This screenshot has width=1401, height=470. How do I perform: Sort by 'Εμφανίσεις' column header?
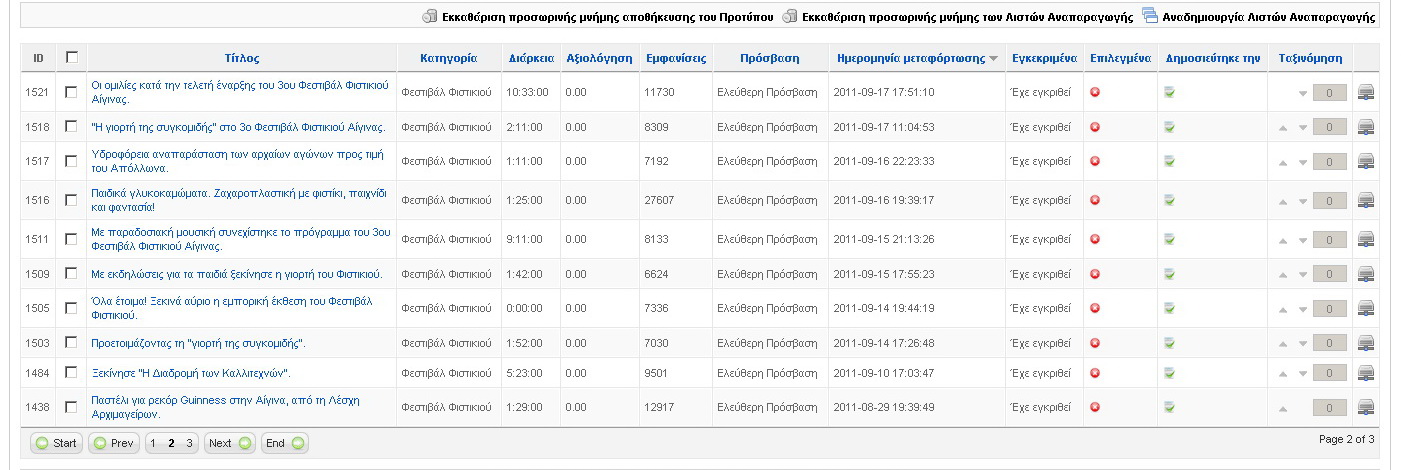click(675, 59)
